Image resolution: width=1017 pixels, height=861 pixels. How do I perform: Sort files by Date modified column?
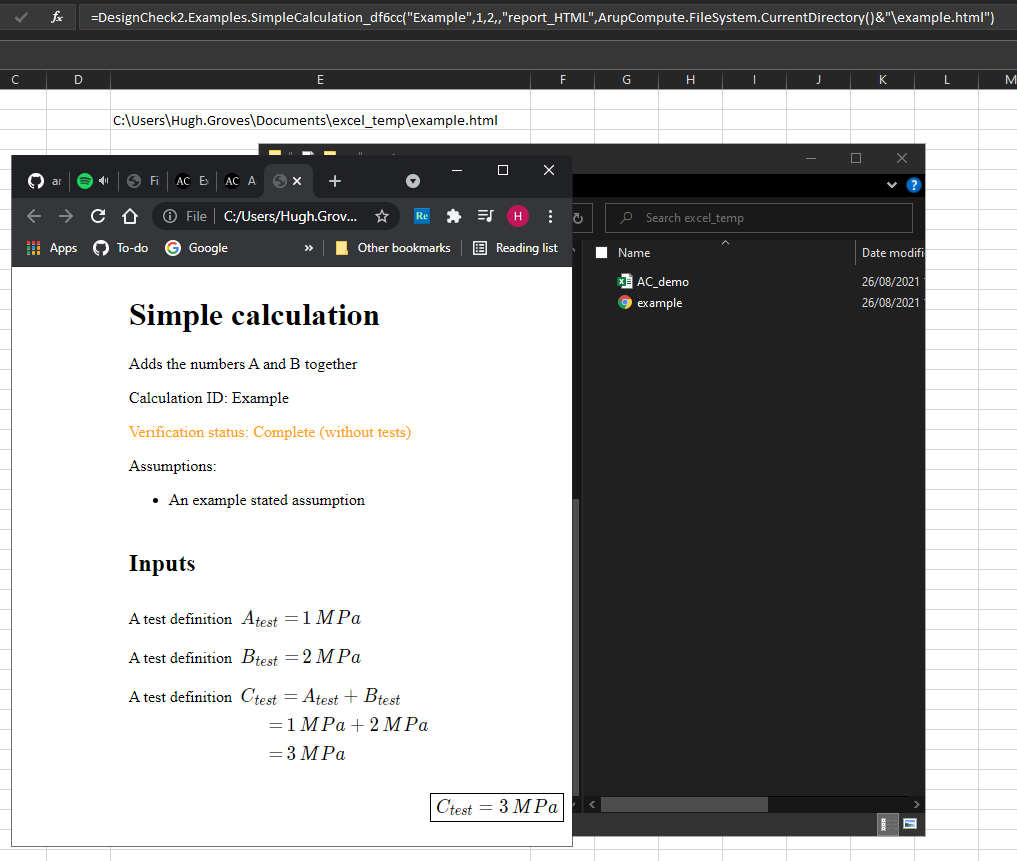(x=892, y=252)
